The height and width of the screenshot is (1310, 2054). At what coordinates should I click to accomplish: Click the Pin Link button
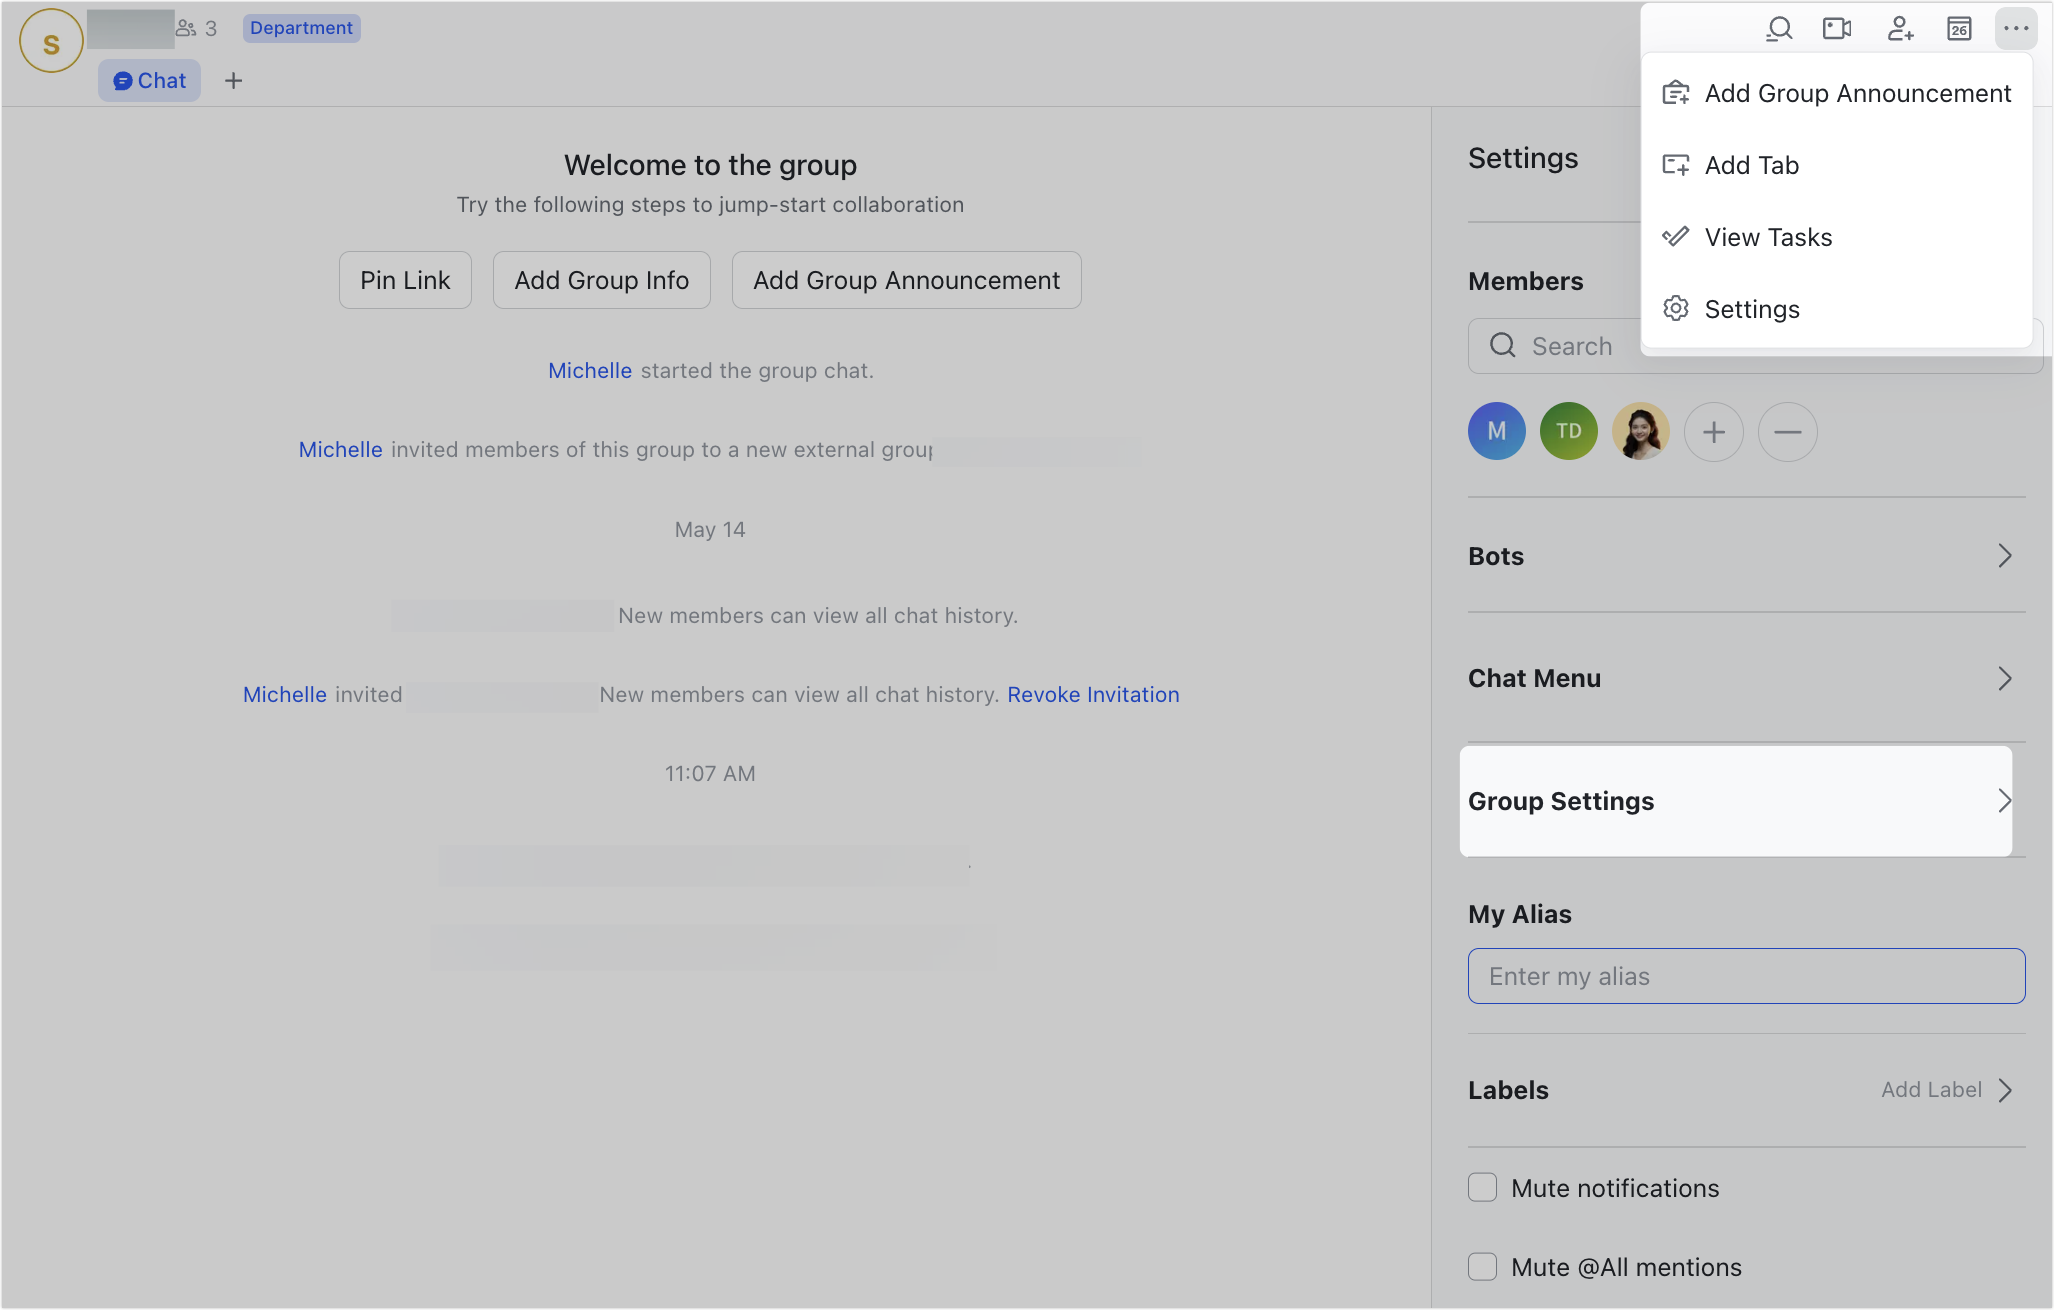(x=405, y=280)
